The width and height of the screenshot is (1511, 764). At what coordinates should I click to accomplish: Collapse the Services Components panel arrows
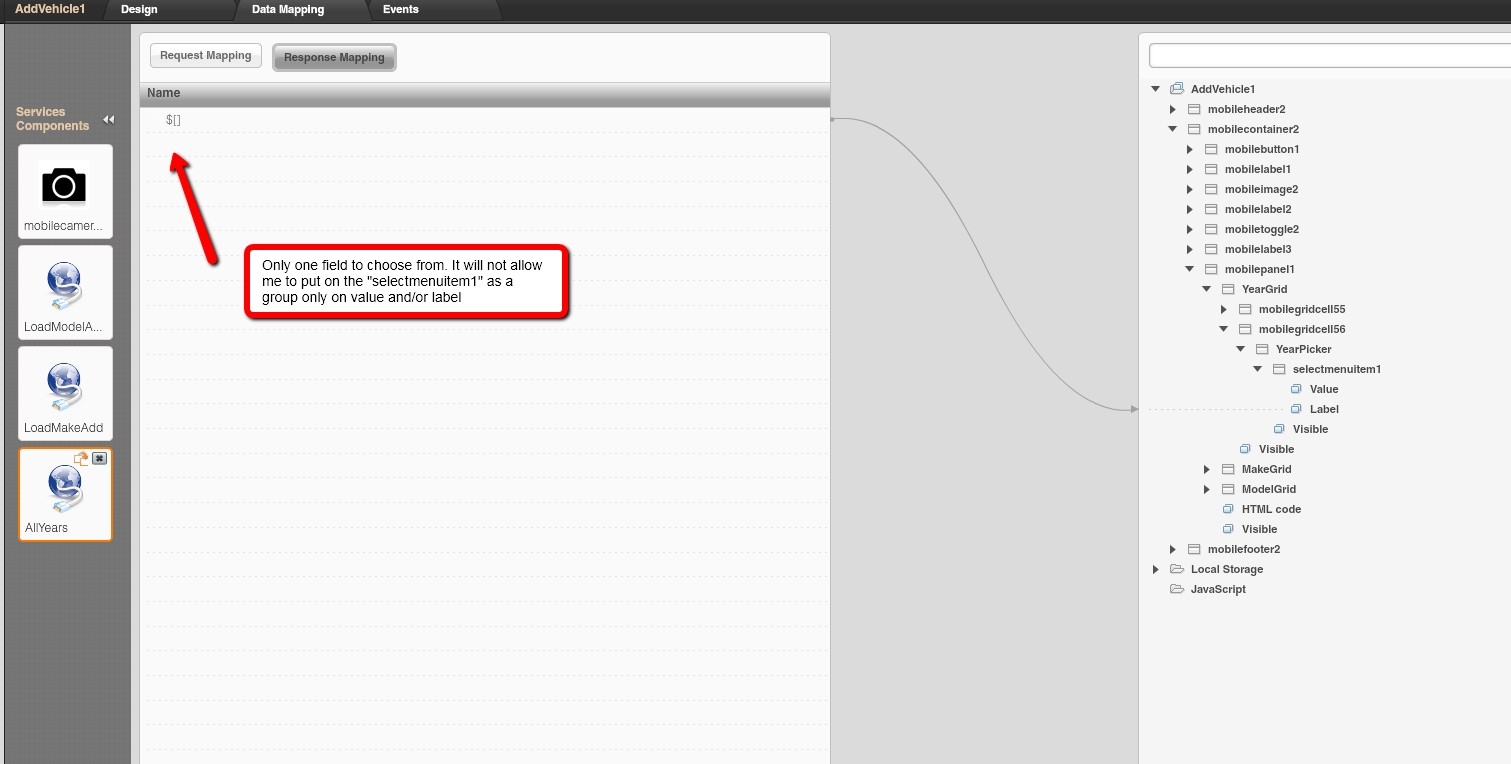(108, 119)
